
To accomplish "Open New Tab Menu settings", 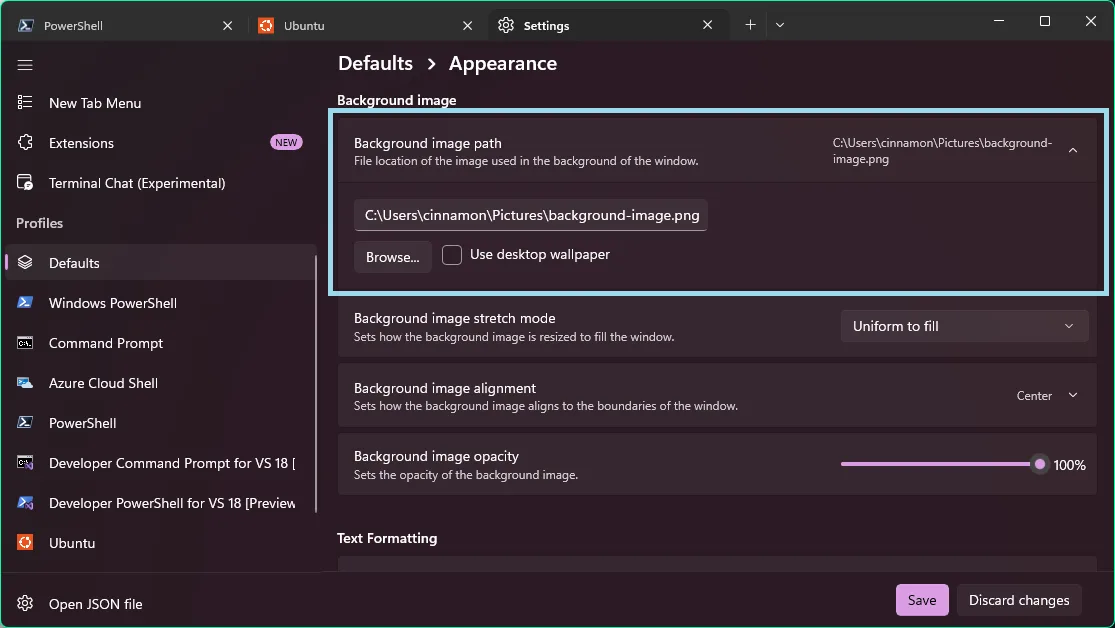I will pyautogui.click(x=95, y=103).
